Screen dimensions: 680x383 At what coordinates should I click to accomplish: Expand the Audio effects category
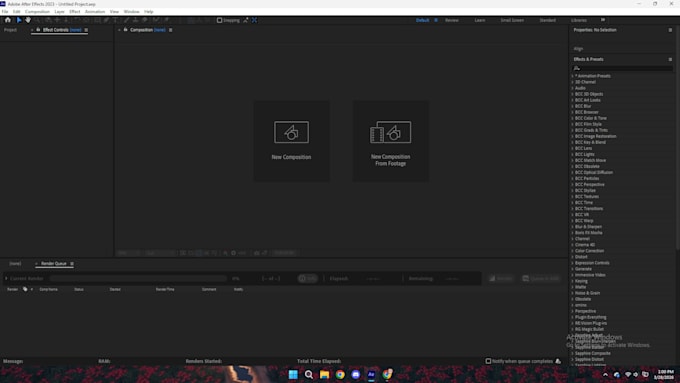click(x=572, y=88)
